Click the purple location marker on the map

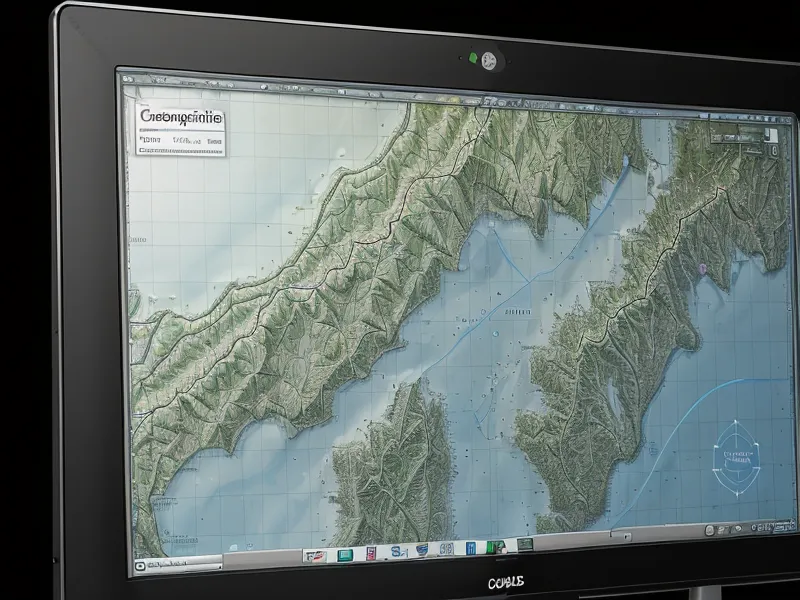click(x=702, y=268)
